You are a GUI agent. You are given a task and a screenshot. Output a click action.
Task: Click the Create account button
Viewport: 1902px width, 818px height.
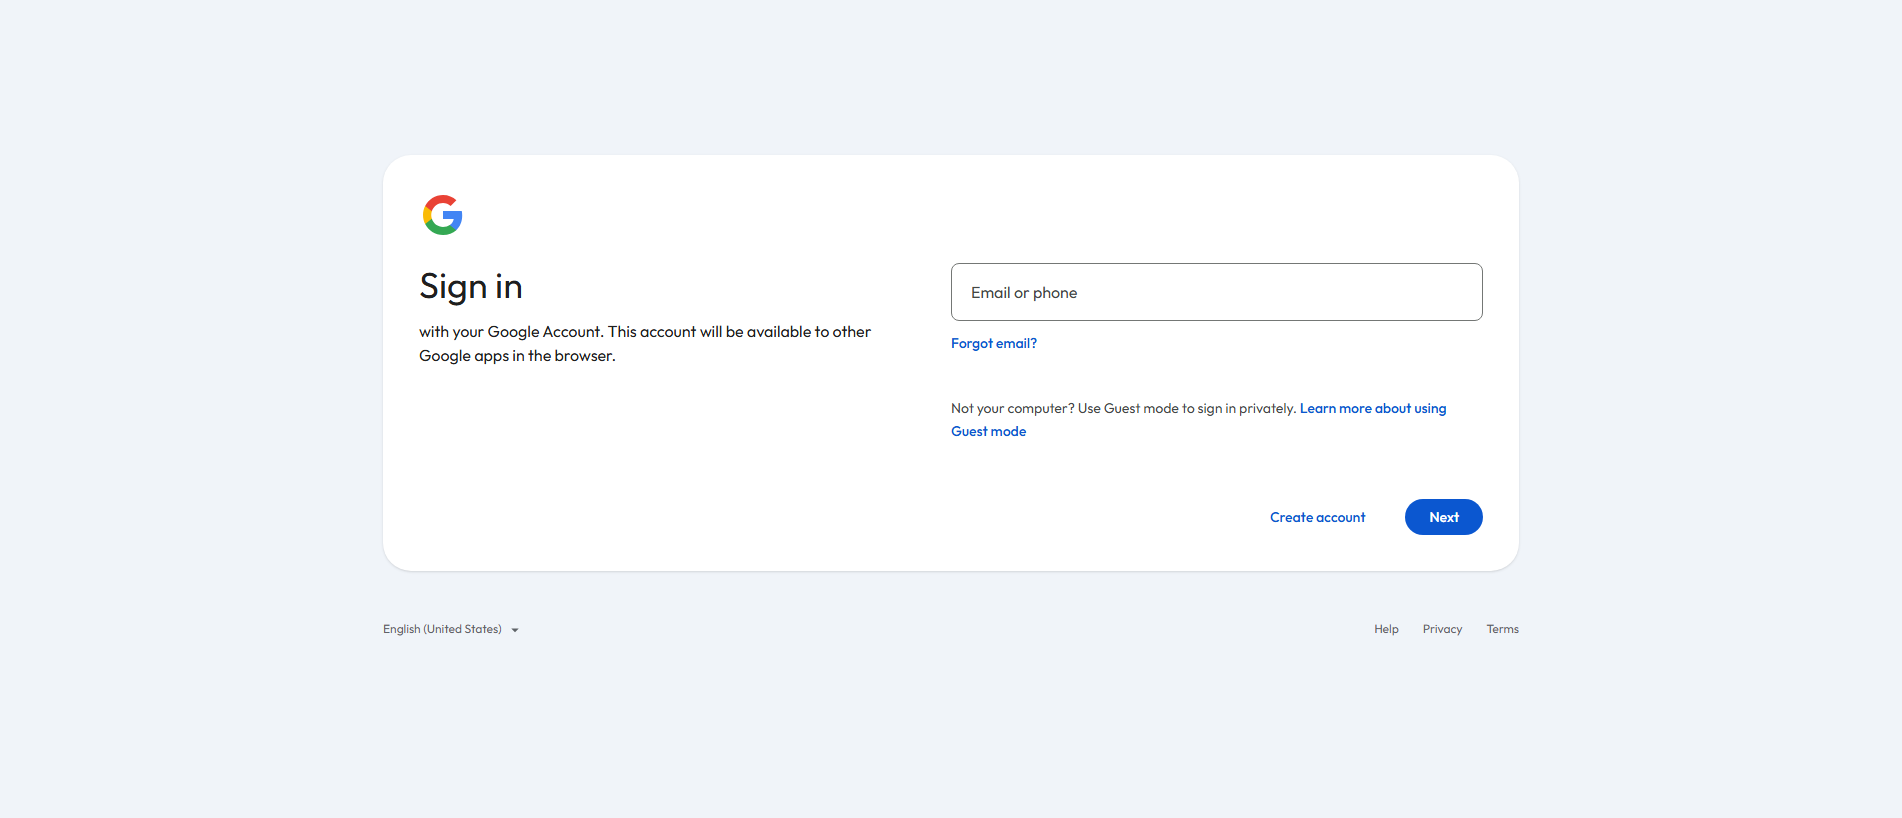1317,517
